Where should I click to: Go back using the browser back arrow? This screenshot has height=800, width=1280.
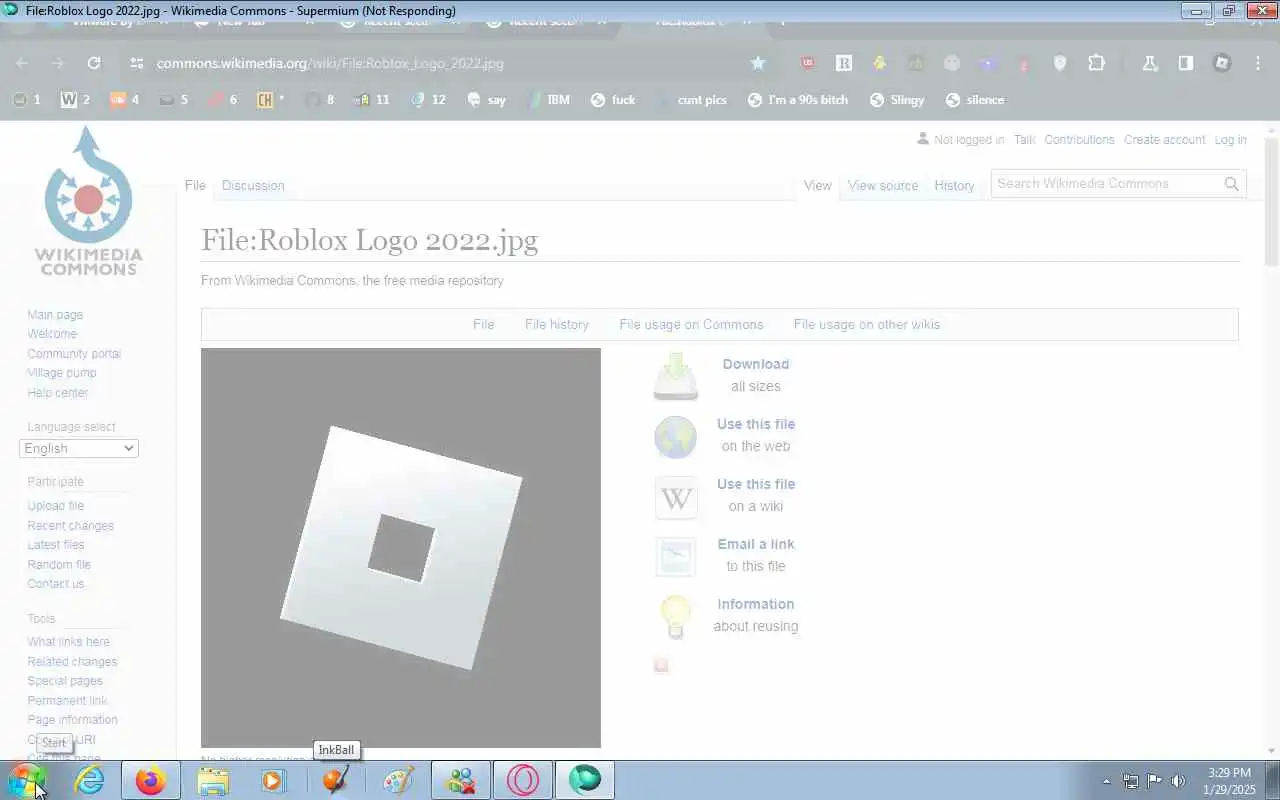pyautogui.click(x=22, y=63)
